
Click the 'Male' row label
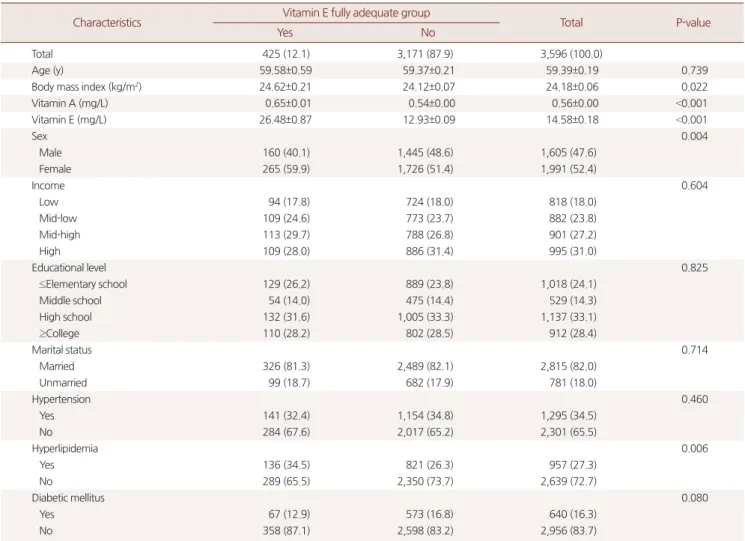[x=50, y=152]
